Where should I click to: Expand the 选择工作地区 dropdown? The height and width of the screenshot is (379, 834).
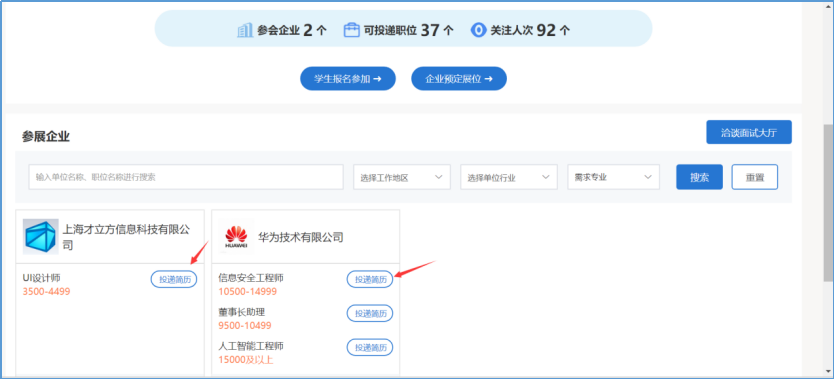click(402, 177)
